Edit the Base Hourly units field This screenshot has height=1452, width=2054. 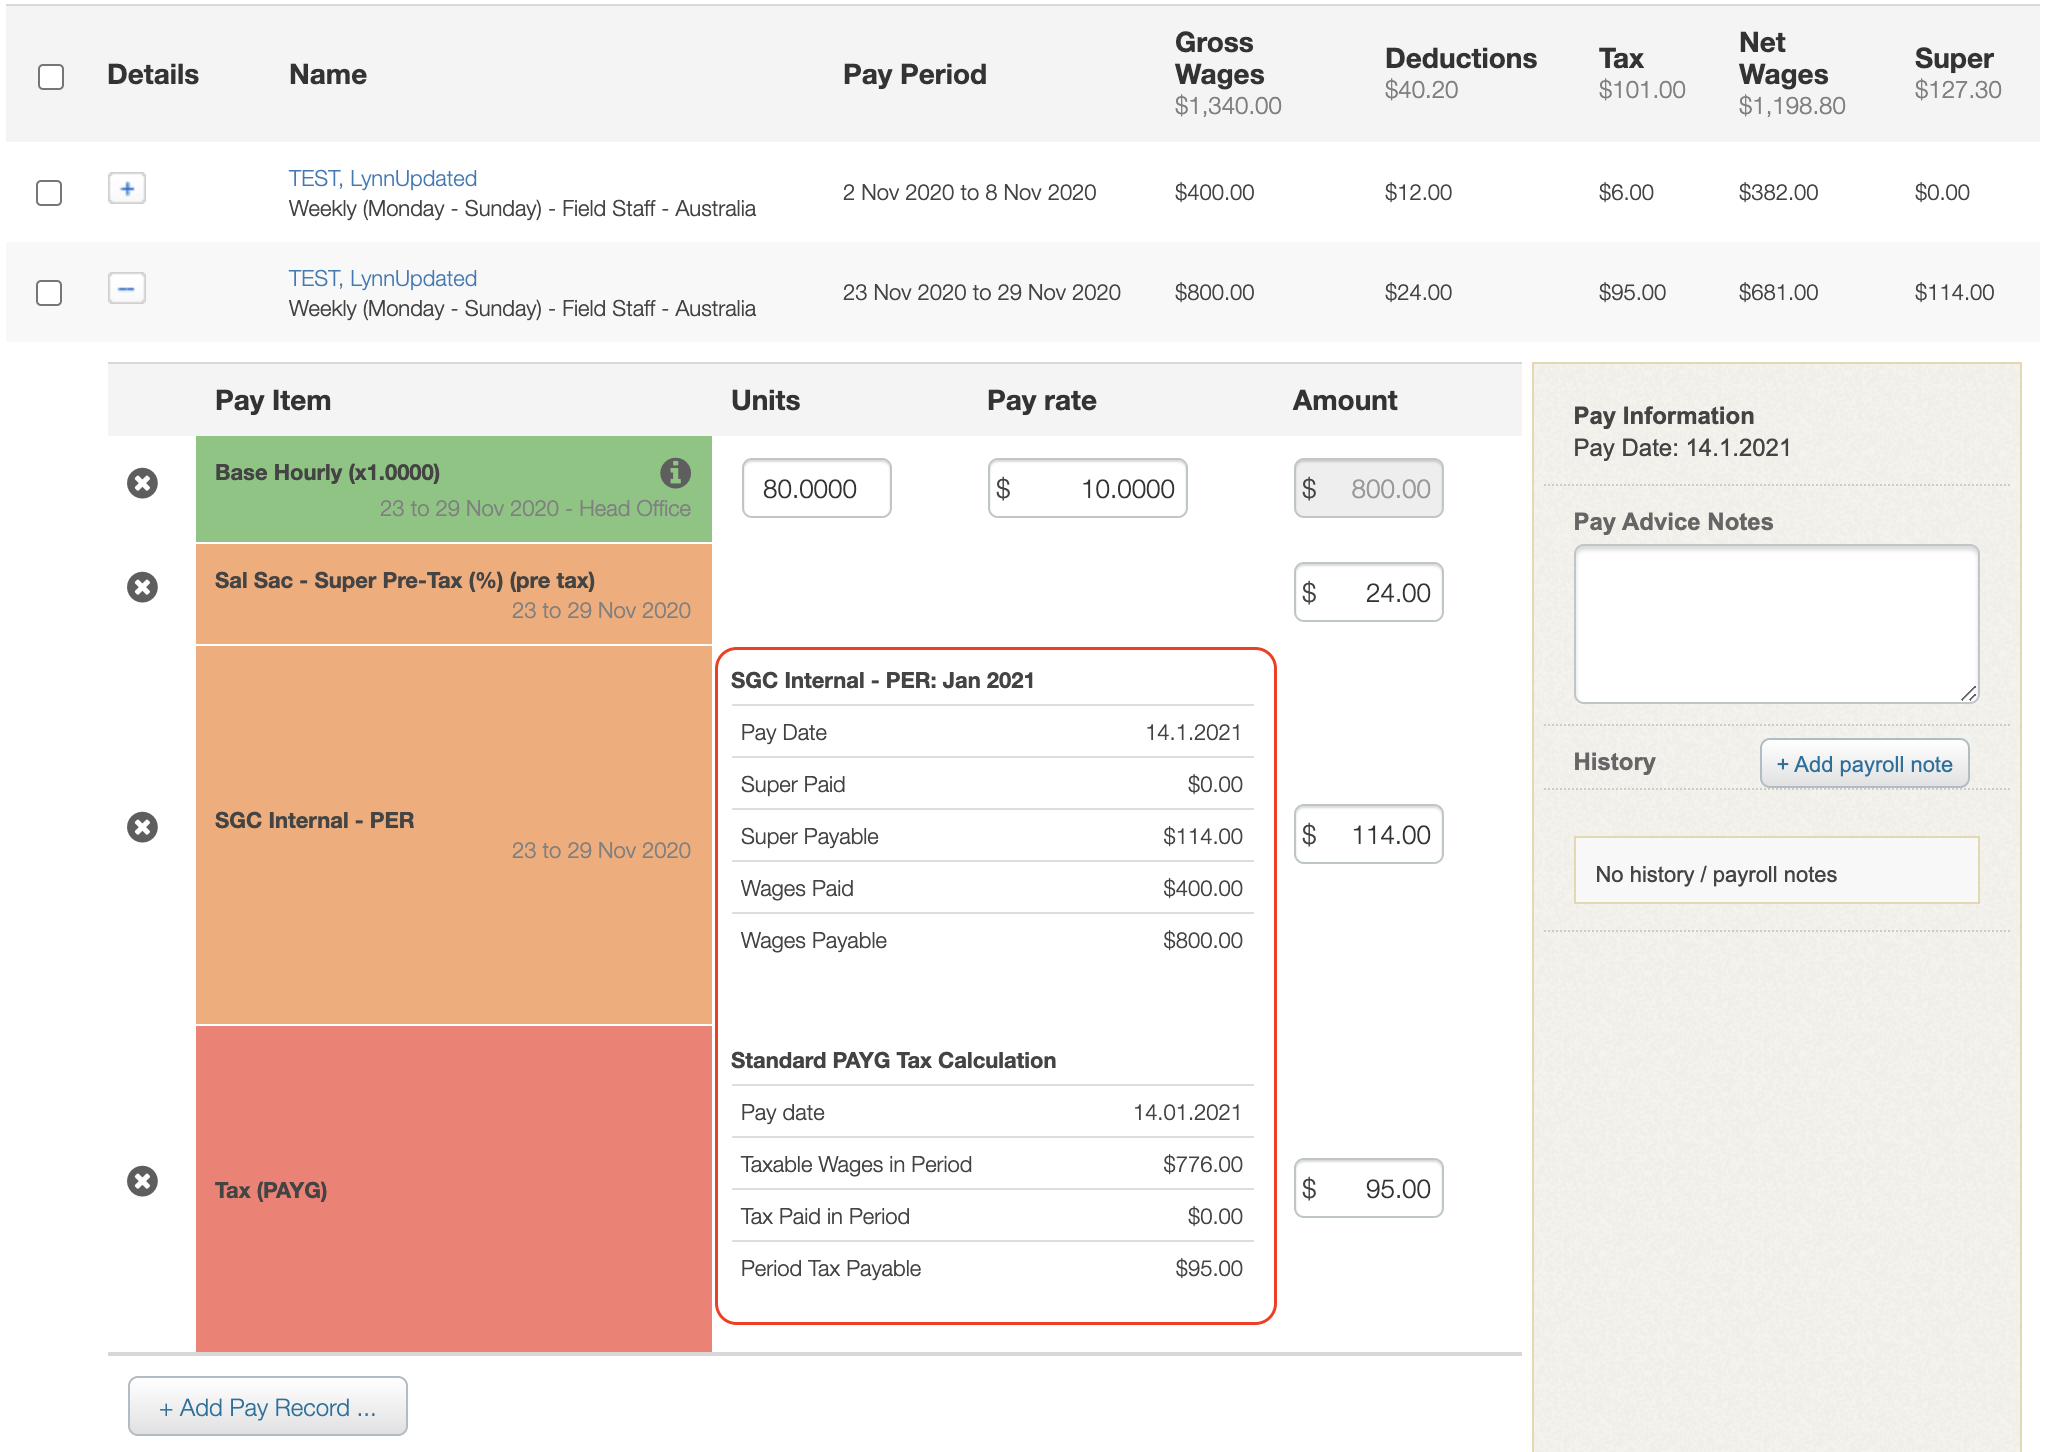816,489
